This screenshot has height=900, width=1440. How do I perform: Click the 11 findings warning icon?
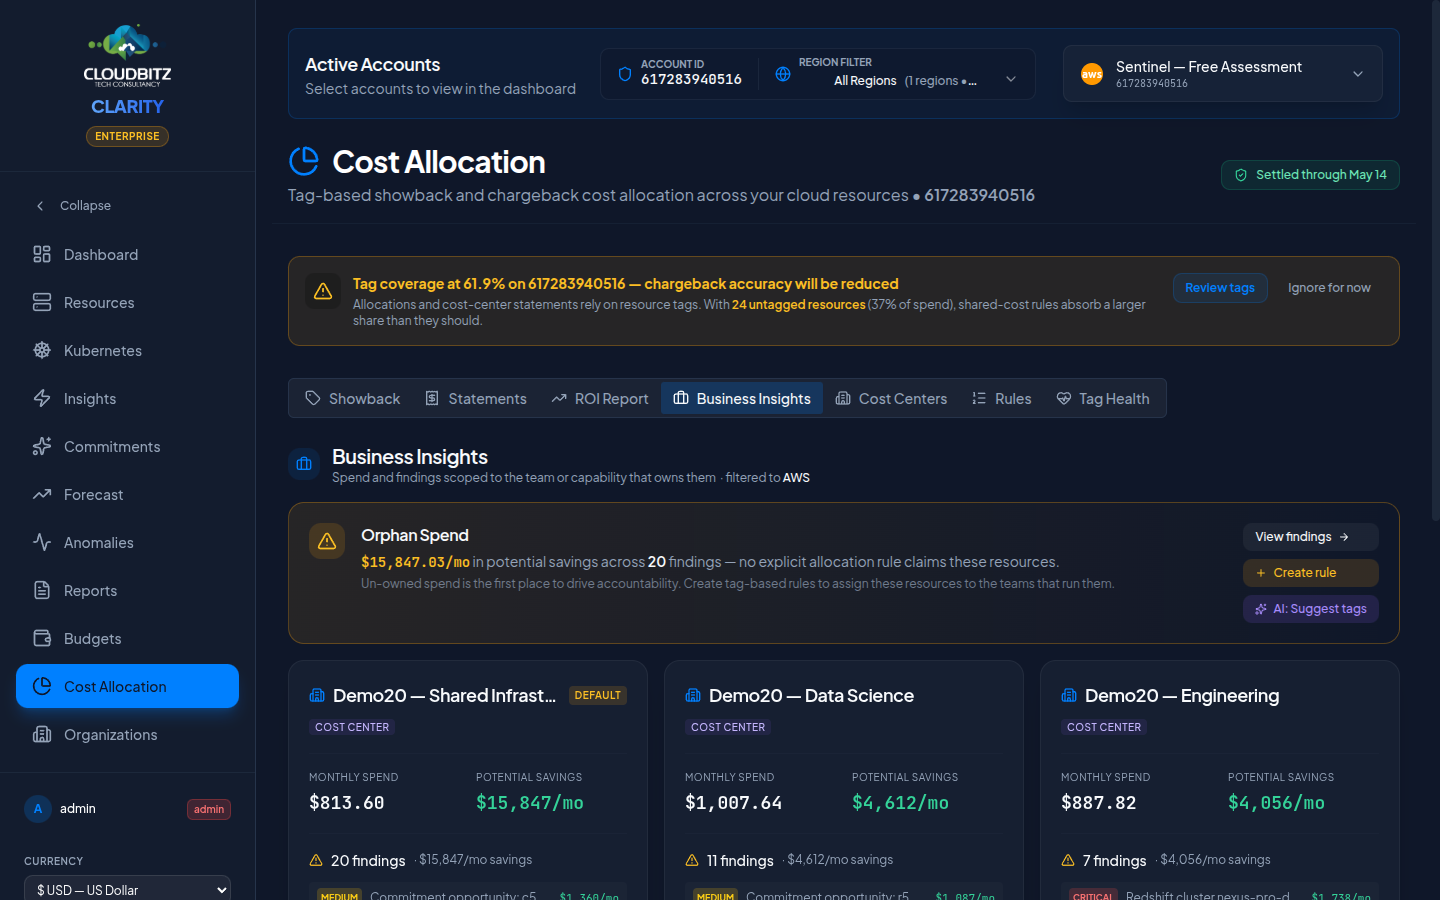tap(692, 860)
